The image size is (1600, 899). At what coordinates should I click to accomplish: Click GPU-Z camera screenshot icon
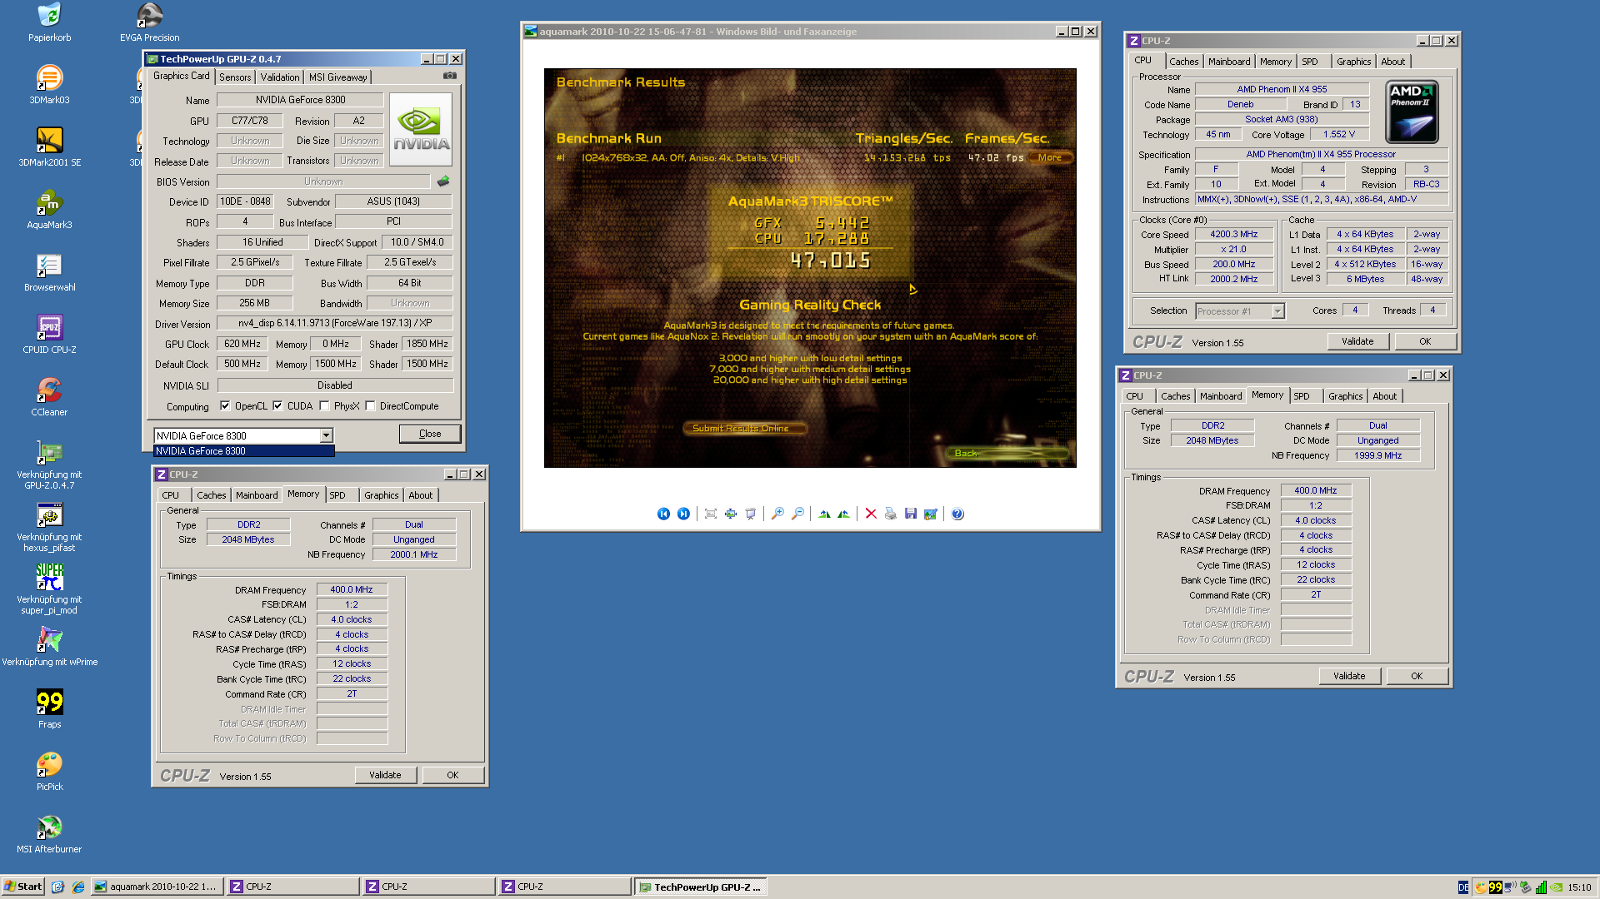(x=450, y=76)
